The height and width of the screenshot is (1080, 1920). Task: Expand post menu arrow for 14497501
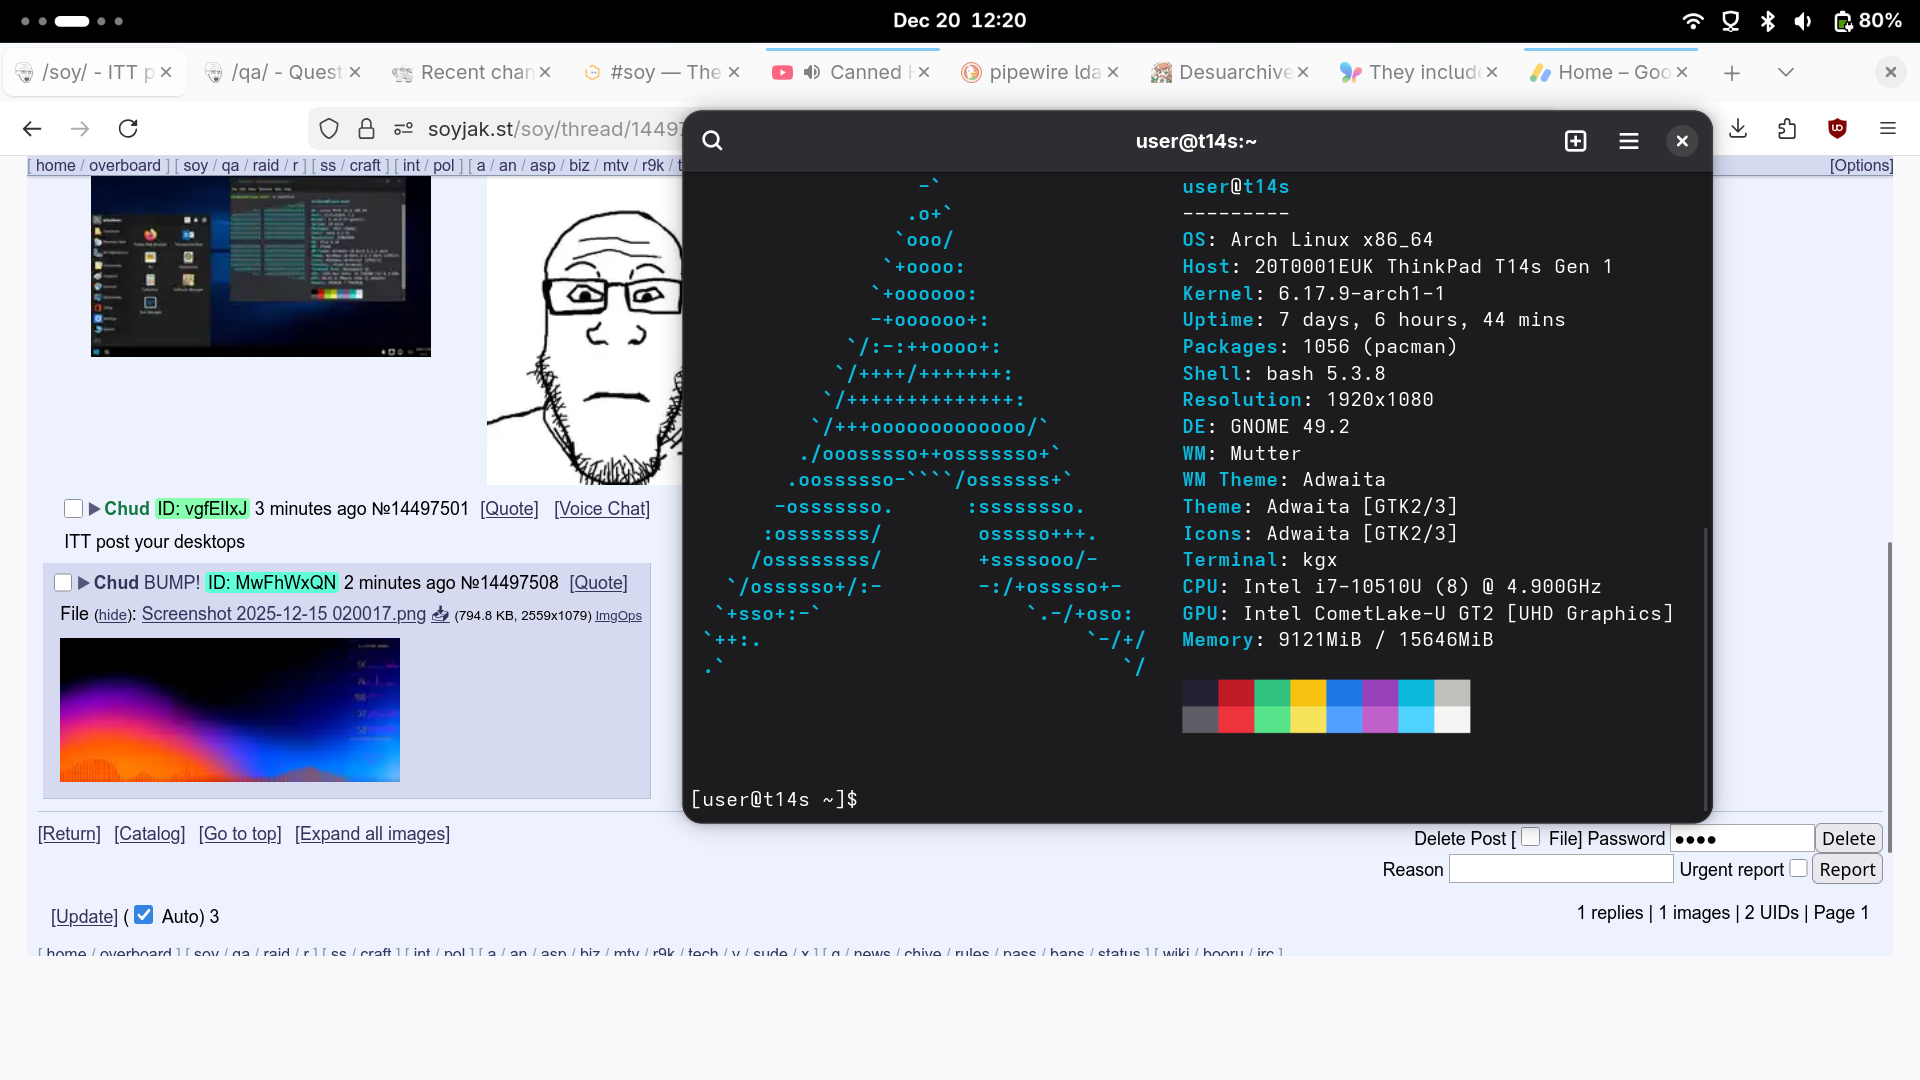pos(94,509)
